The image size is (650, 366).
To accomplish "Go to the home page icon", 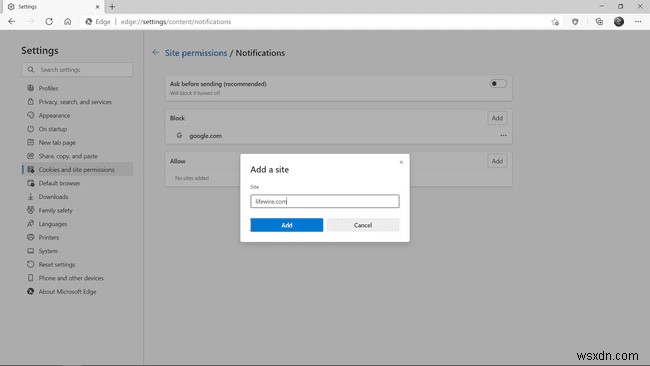I will (68, 22).
